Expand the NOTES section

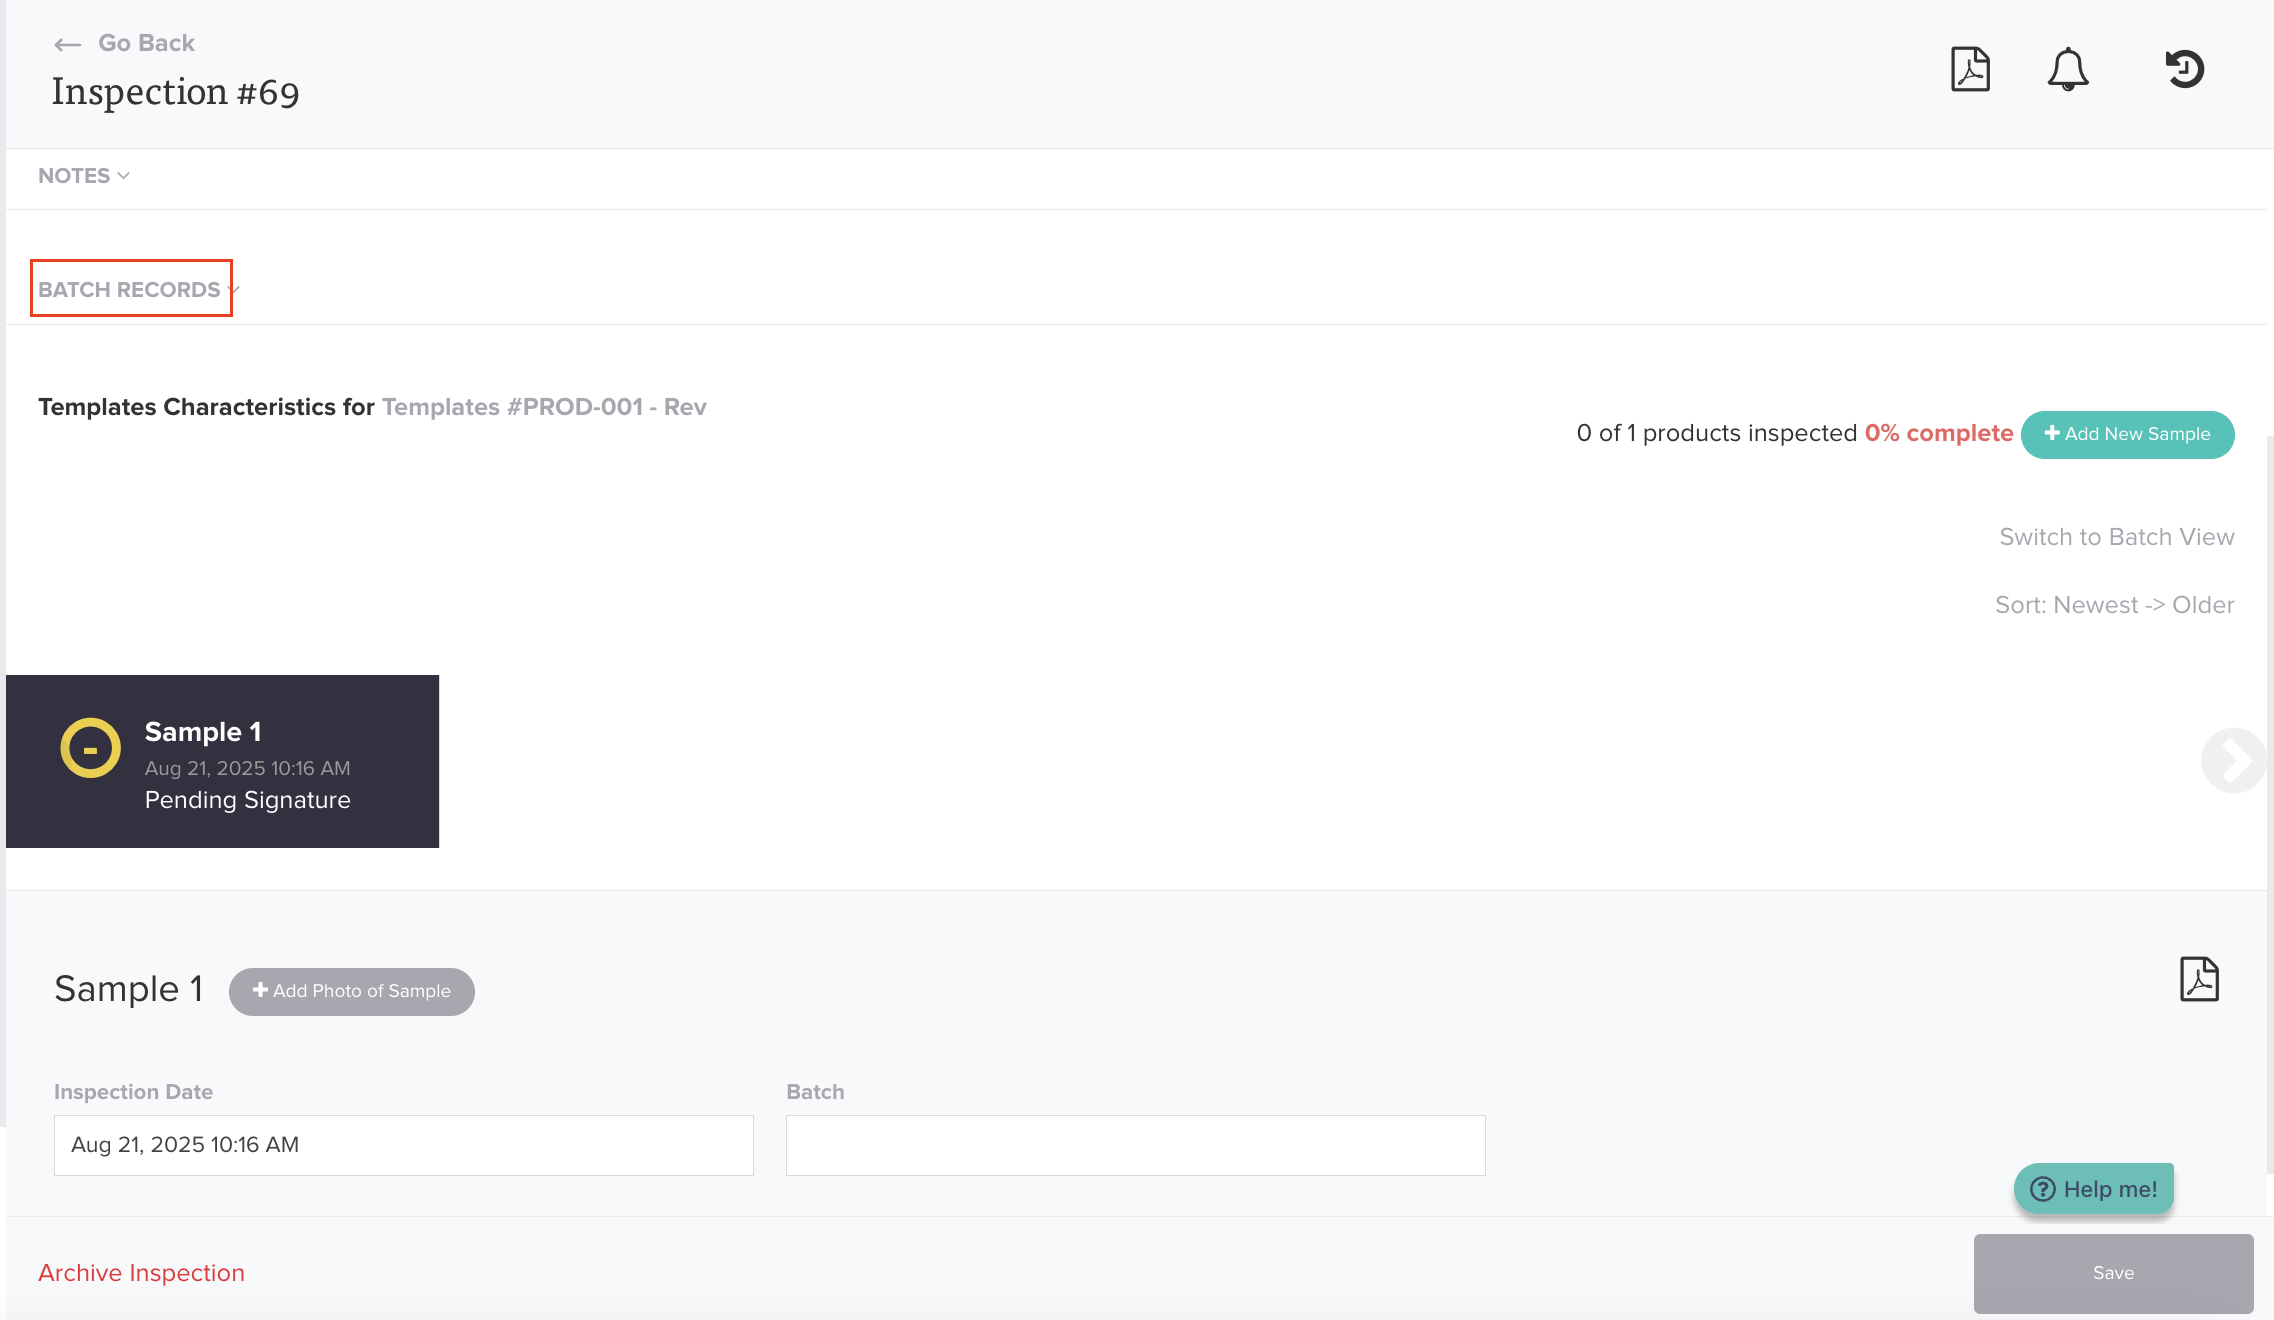point(84,176)
